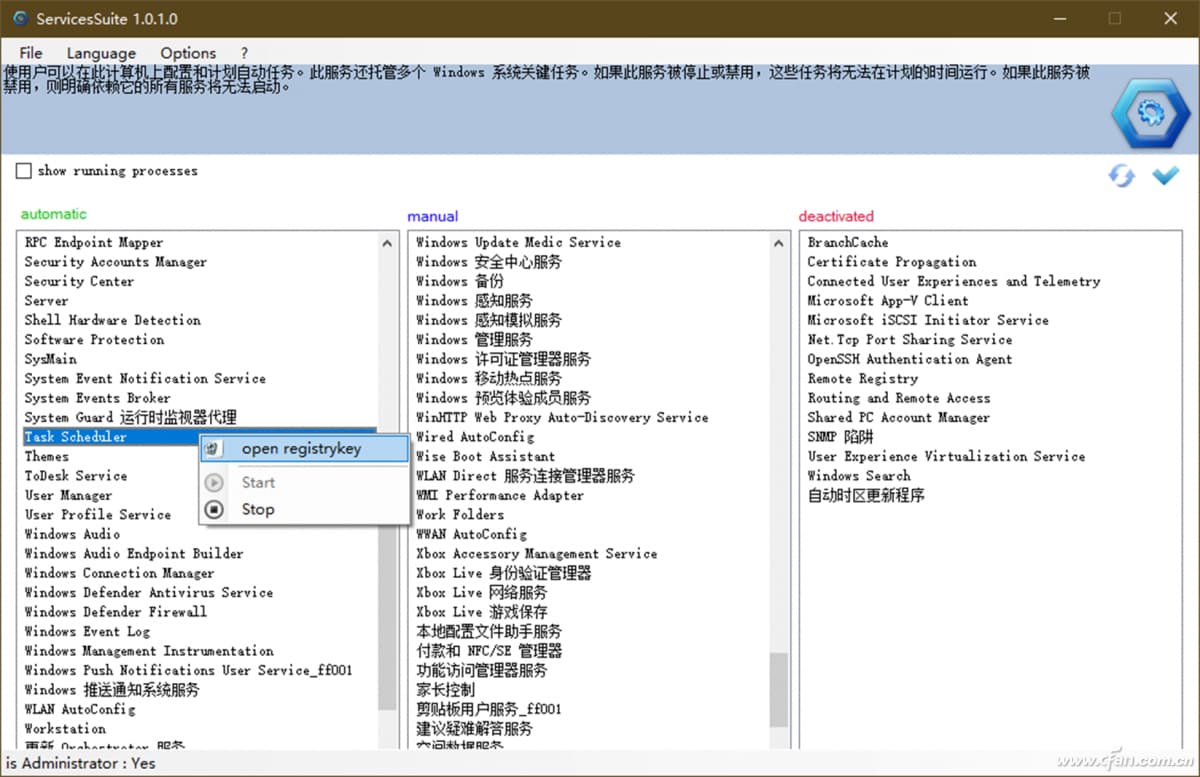The width and height of the screenshot is (1200, 777).
Task: Select Stop in the context menu
Action: coord(257,510)
